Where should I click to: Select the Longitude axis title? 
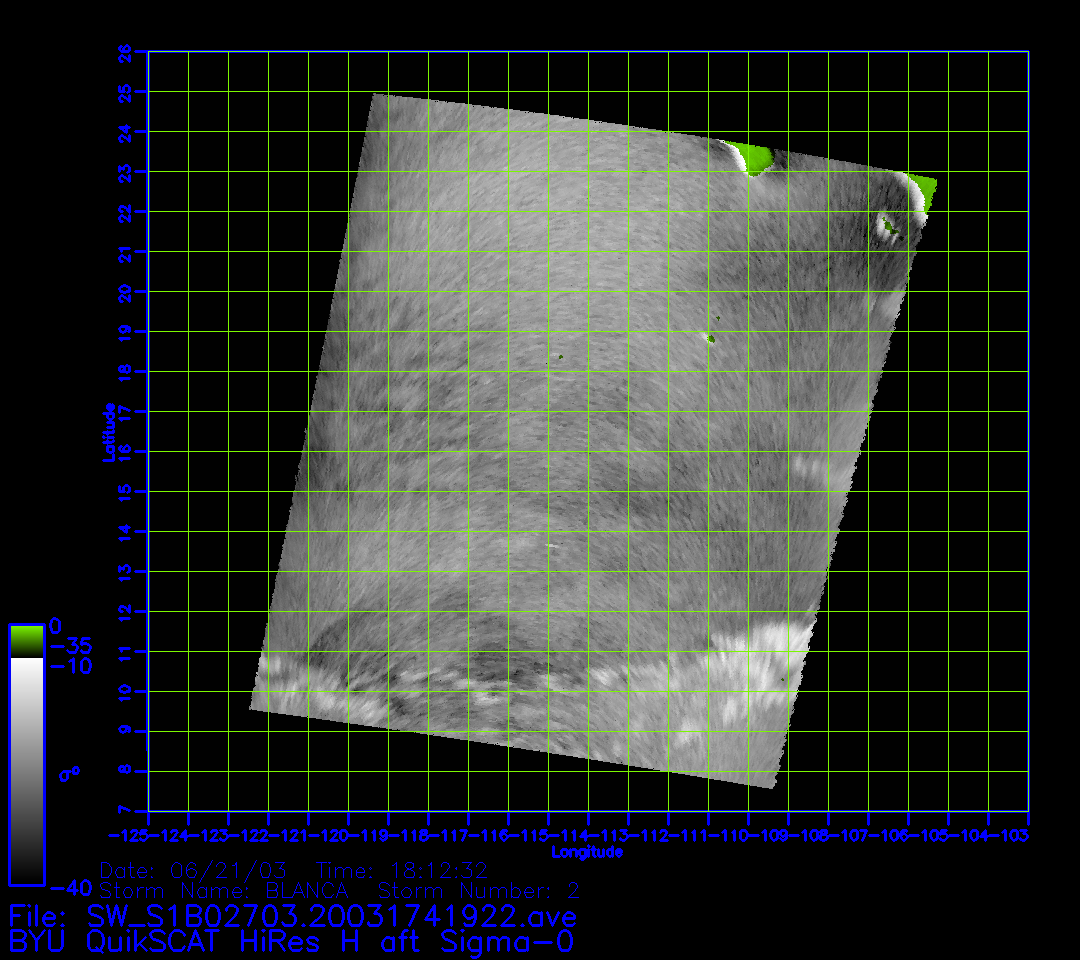pyautogui.click(x=587, y=852)
